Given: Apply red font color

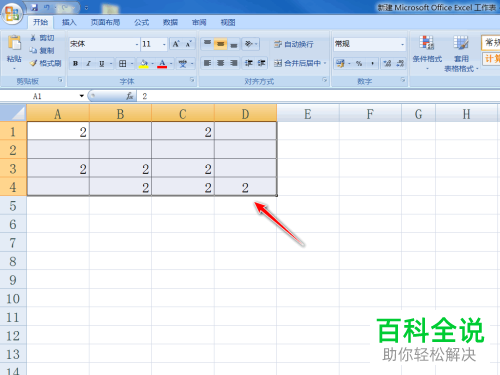Looking at the screenshot, I should 162,63.
